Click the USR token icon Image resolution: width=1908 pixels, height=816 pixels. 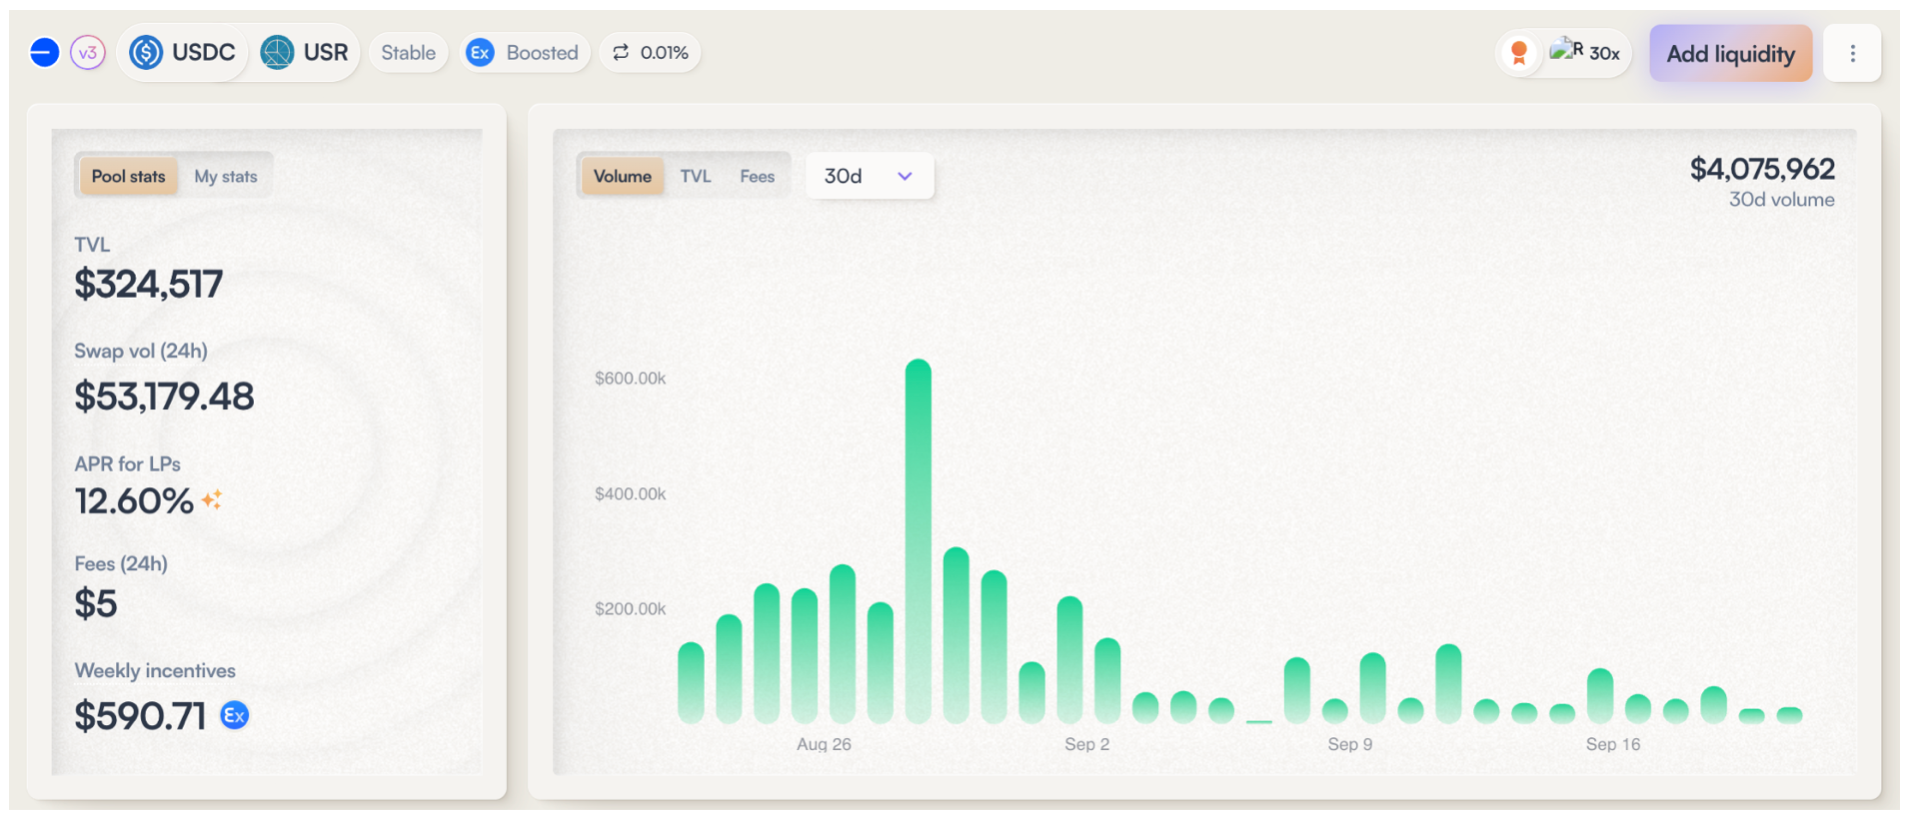(x=277, y=52)
